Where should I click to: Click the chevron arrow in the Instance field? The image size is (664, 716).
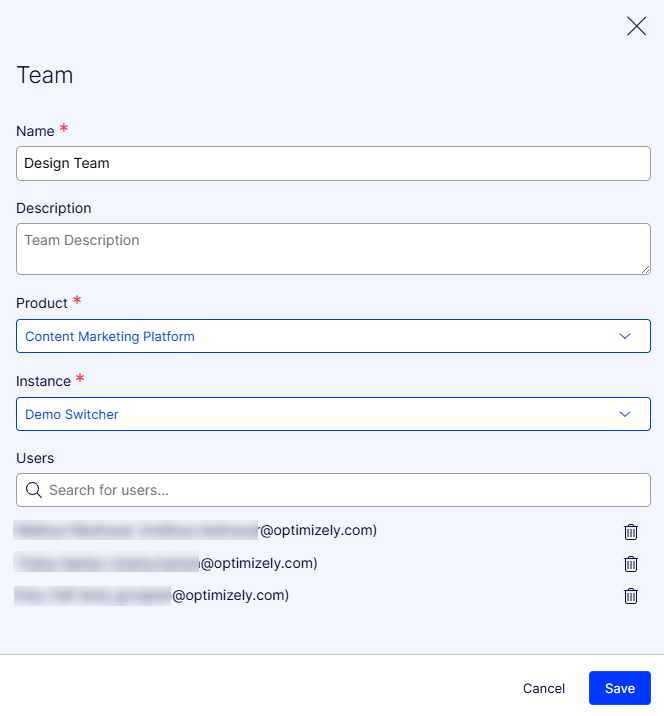625,414
